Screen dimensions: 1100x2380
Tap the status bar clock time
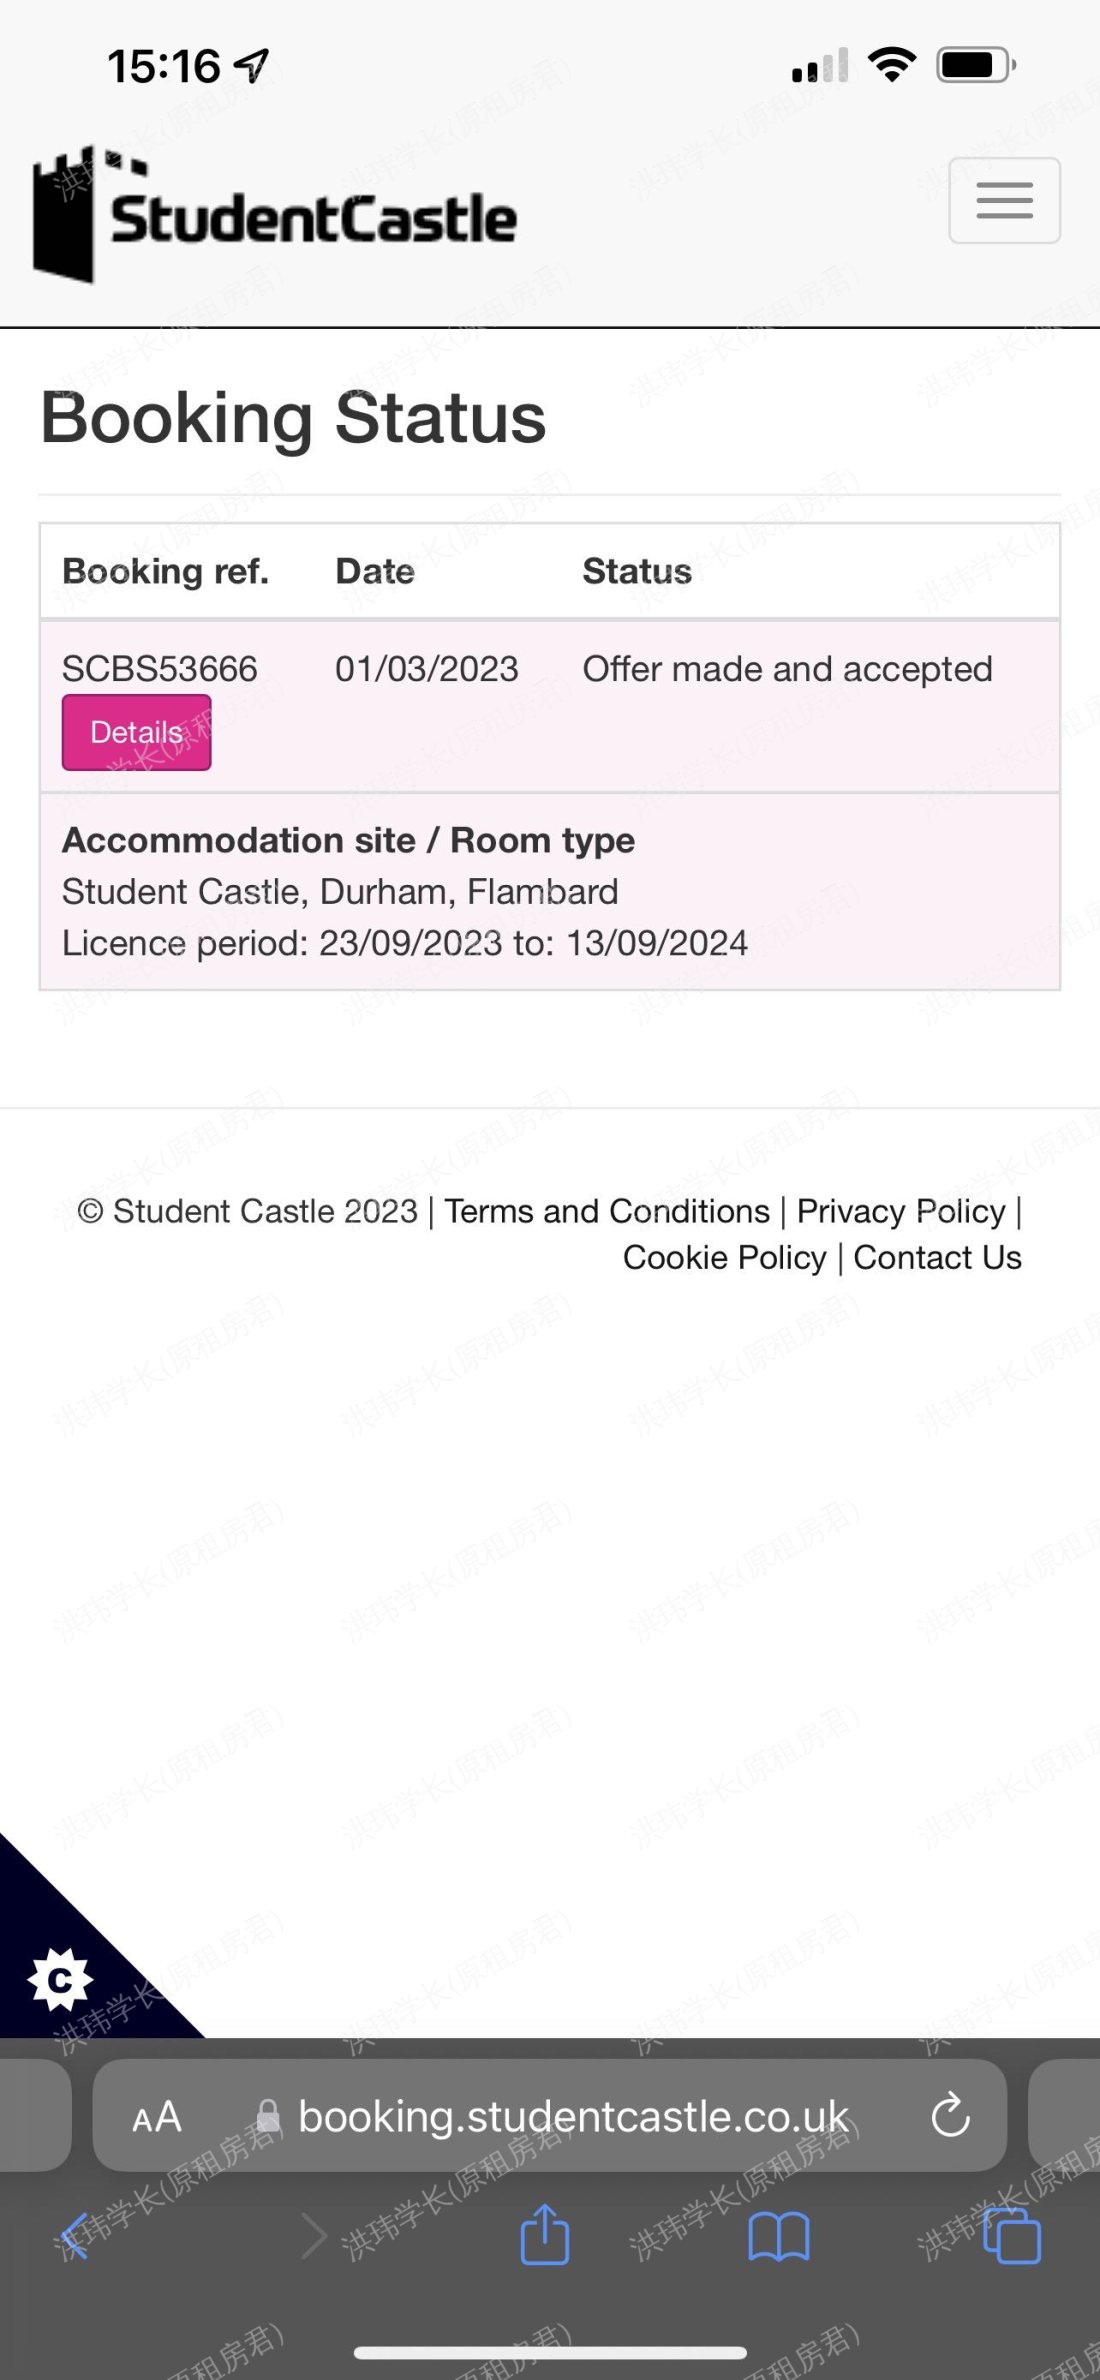(164, 67)
